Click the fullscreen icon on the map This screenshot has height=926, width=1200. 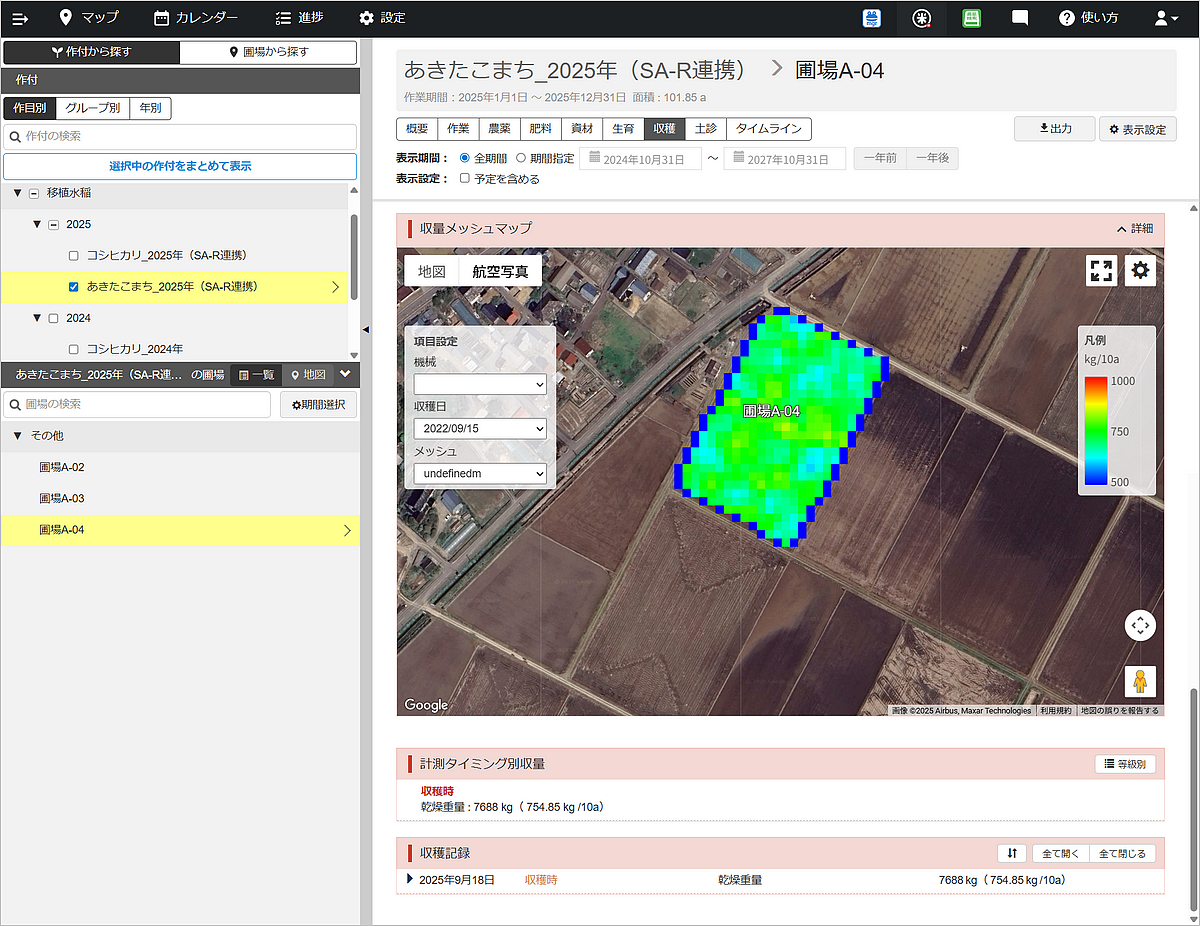(1101, 271)
